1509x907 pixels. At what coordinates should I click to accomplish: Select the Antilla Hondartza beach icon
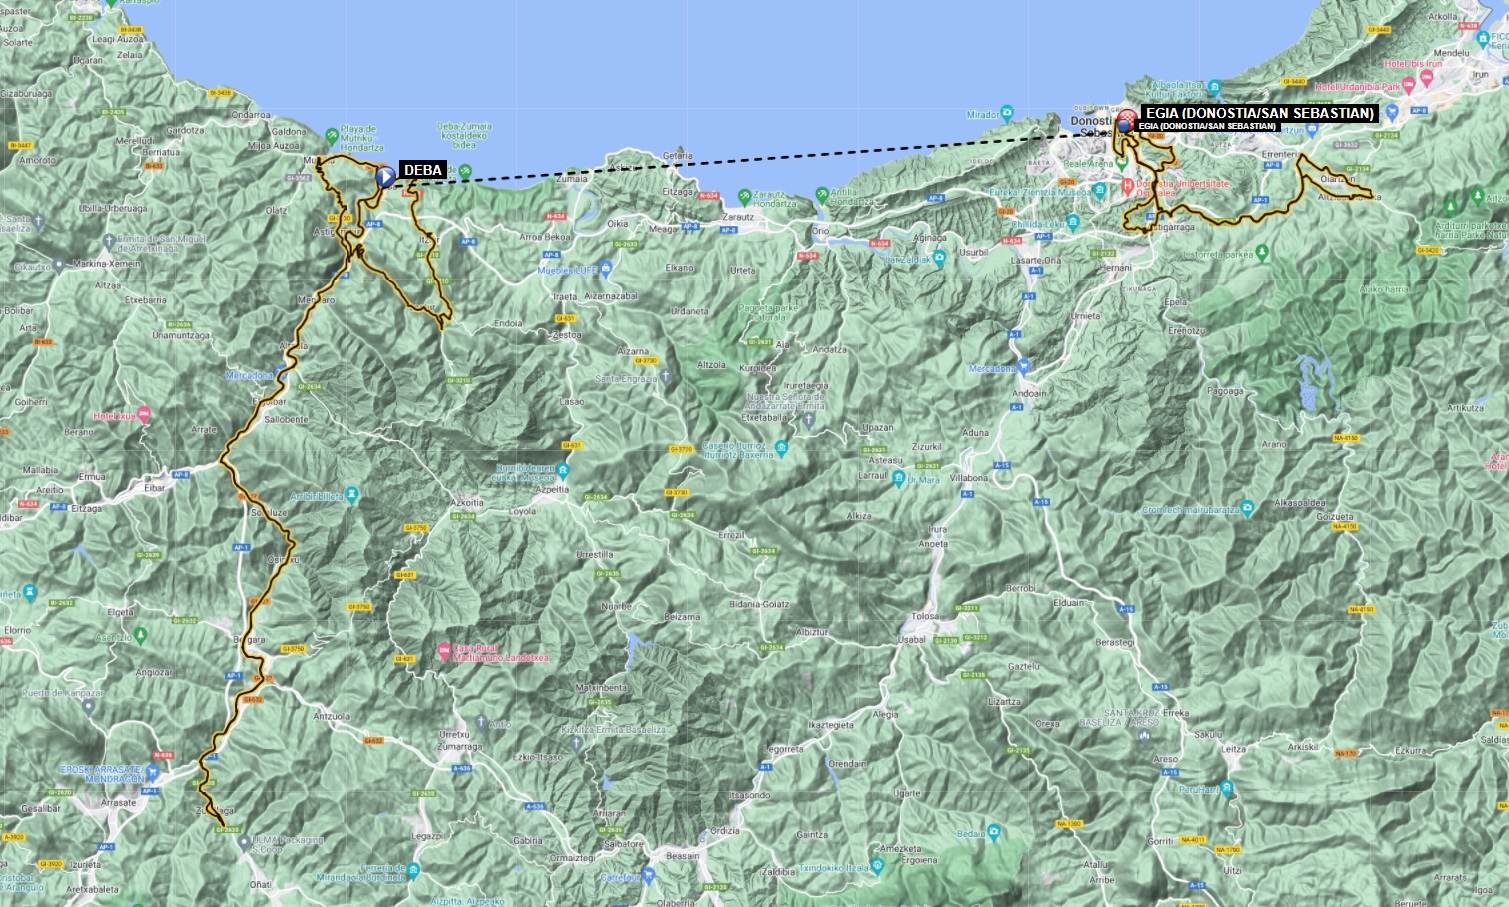822,194
